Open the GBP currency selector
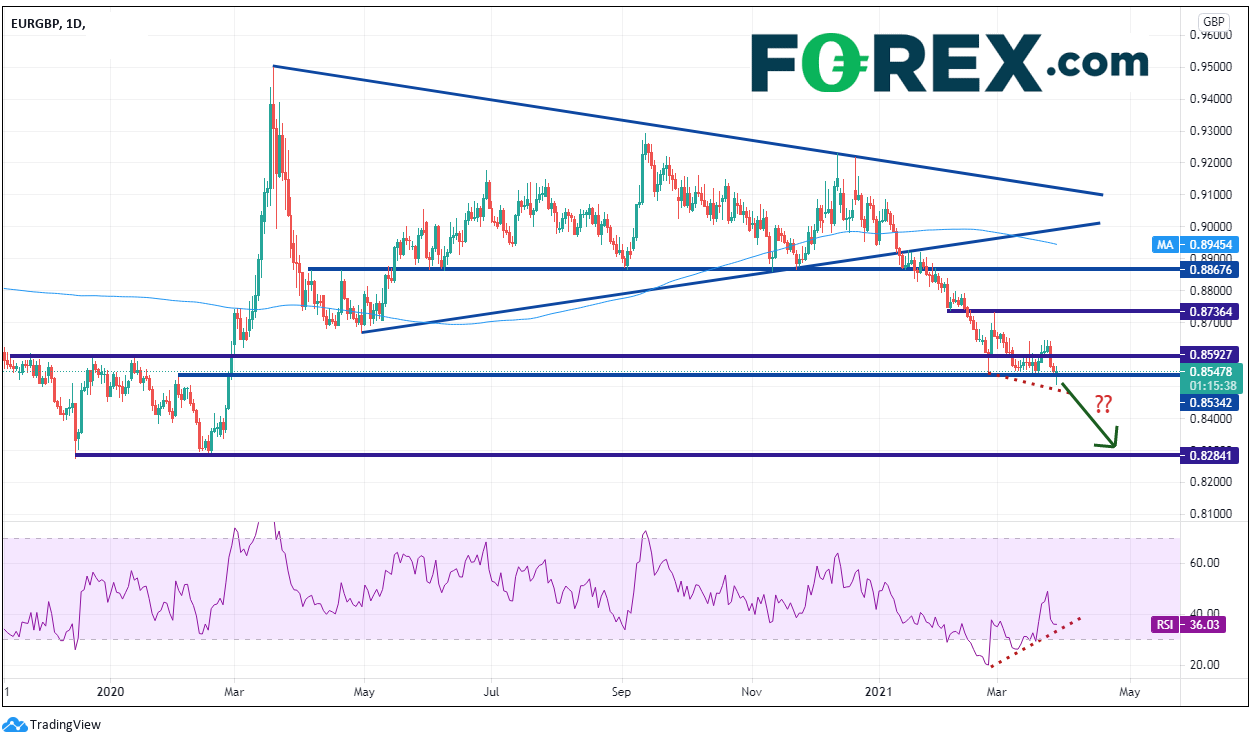This screenshot has height=743, width=1255. 1214,21
